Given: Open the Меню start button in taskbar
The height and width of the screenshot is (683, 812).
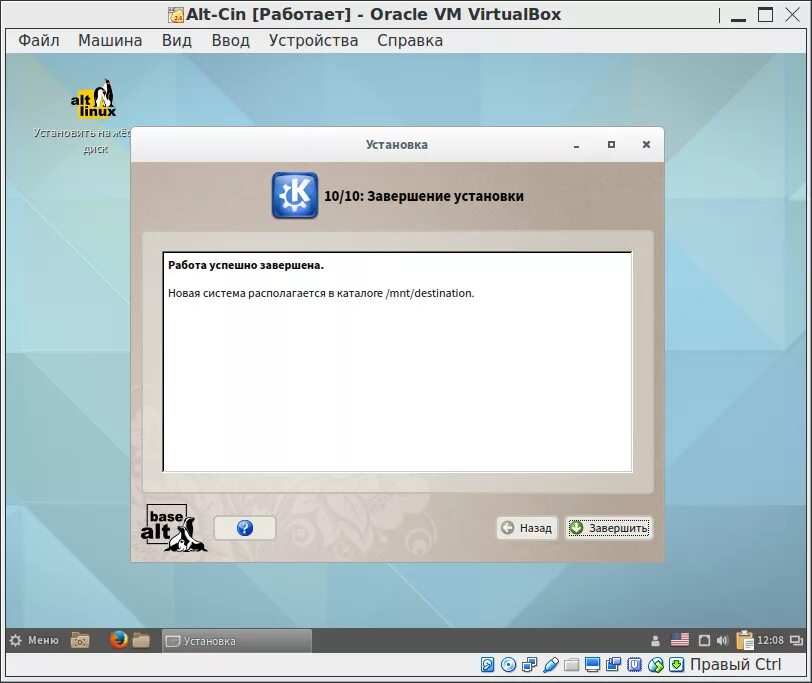Looking at the screenshot, I should (35, 641).
